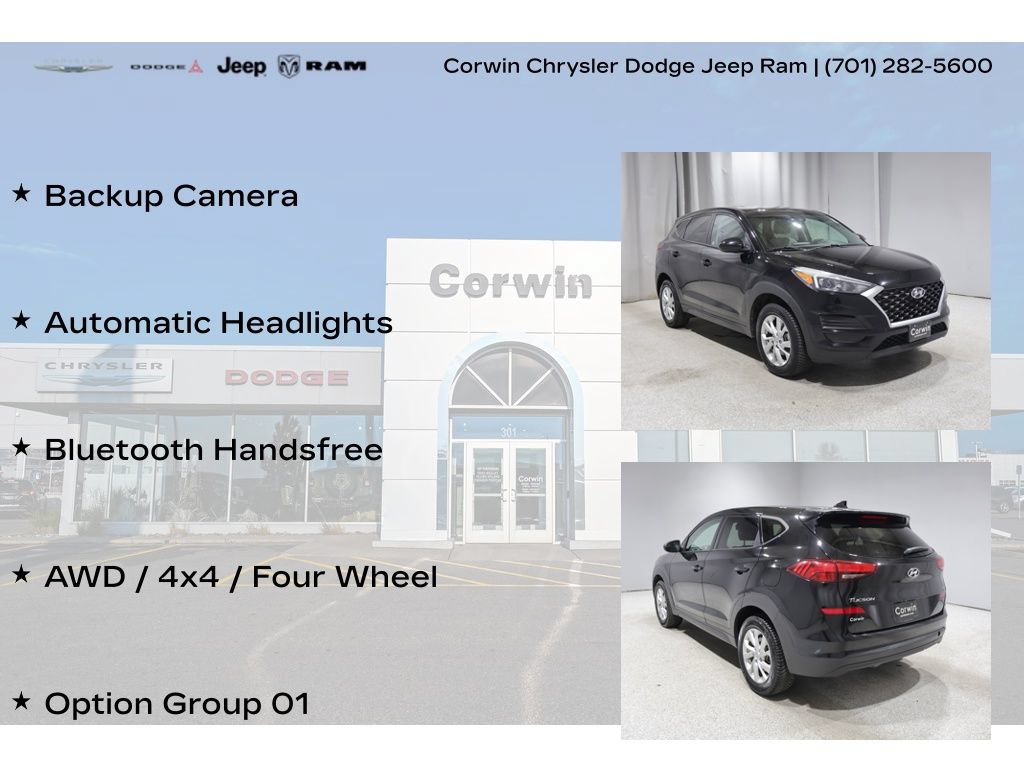The image size is (1024, 768).
Task: Click the star bullet beside Automatic Headlights
Action: 21,320
